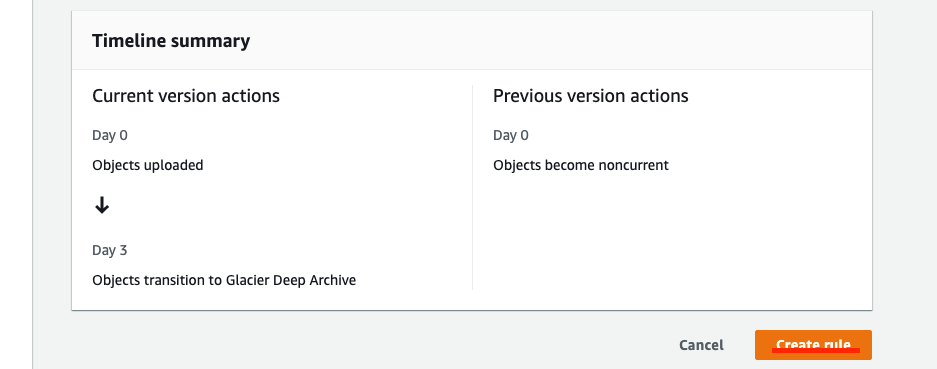Cancel the lifecycle rule creation
Image resolution: width=937 pixels, height=369 pixels.
[701, 345]
